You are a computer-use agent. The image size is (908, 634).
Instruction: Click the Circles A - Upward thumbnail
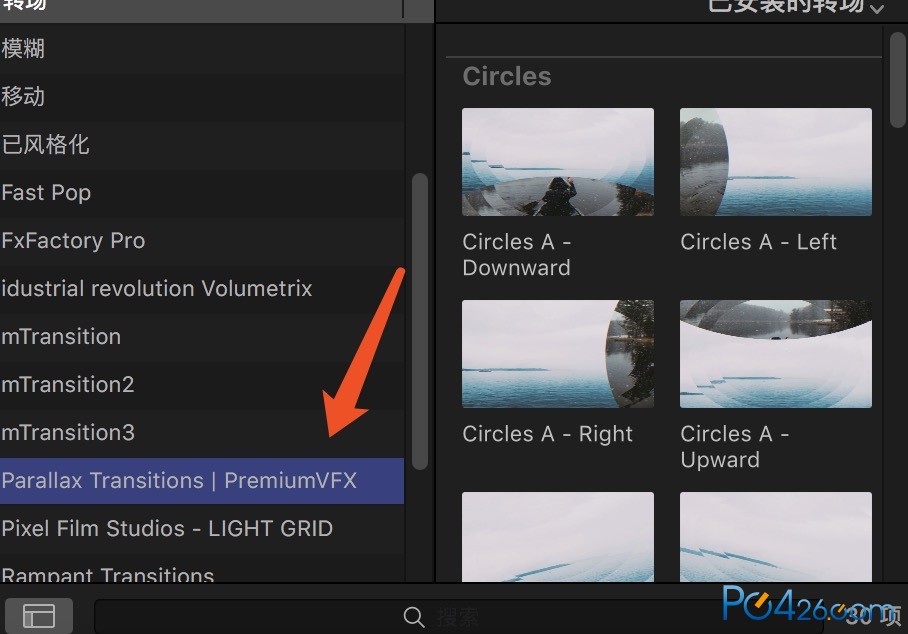[x=775, y=354]
